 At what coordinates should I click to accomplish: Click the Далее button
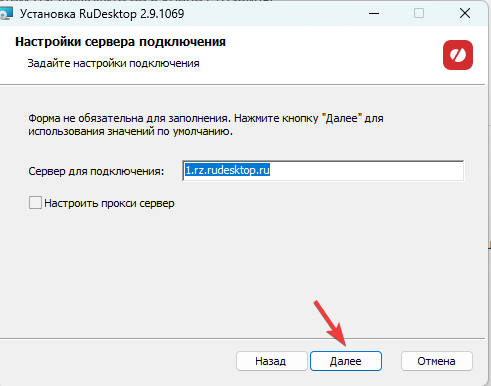[346, 361]
